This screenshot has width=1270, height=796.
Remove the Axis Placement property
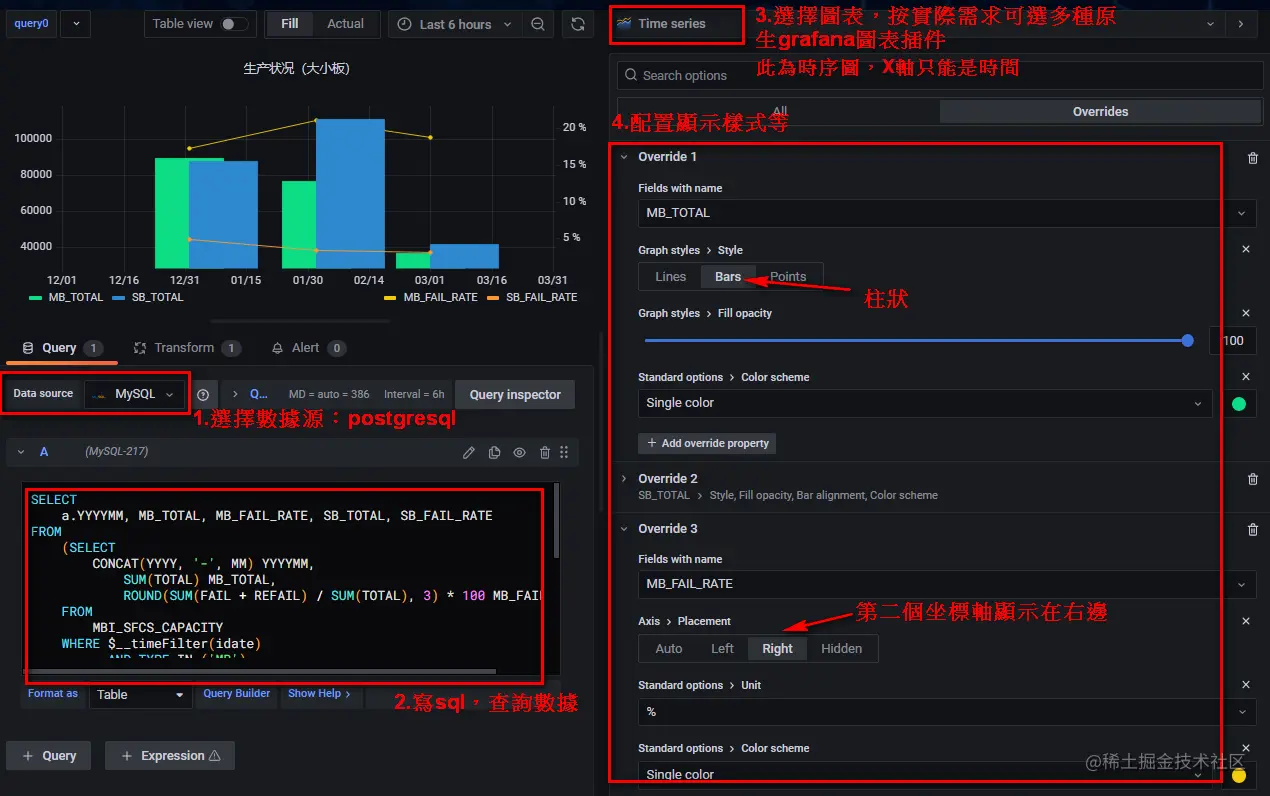point(1246,621)
